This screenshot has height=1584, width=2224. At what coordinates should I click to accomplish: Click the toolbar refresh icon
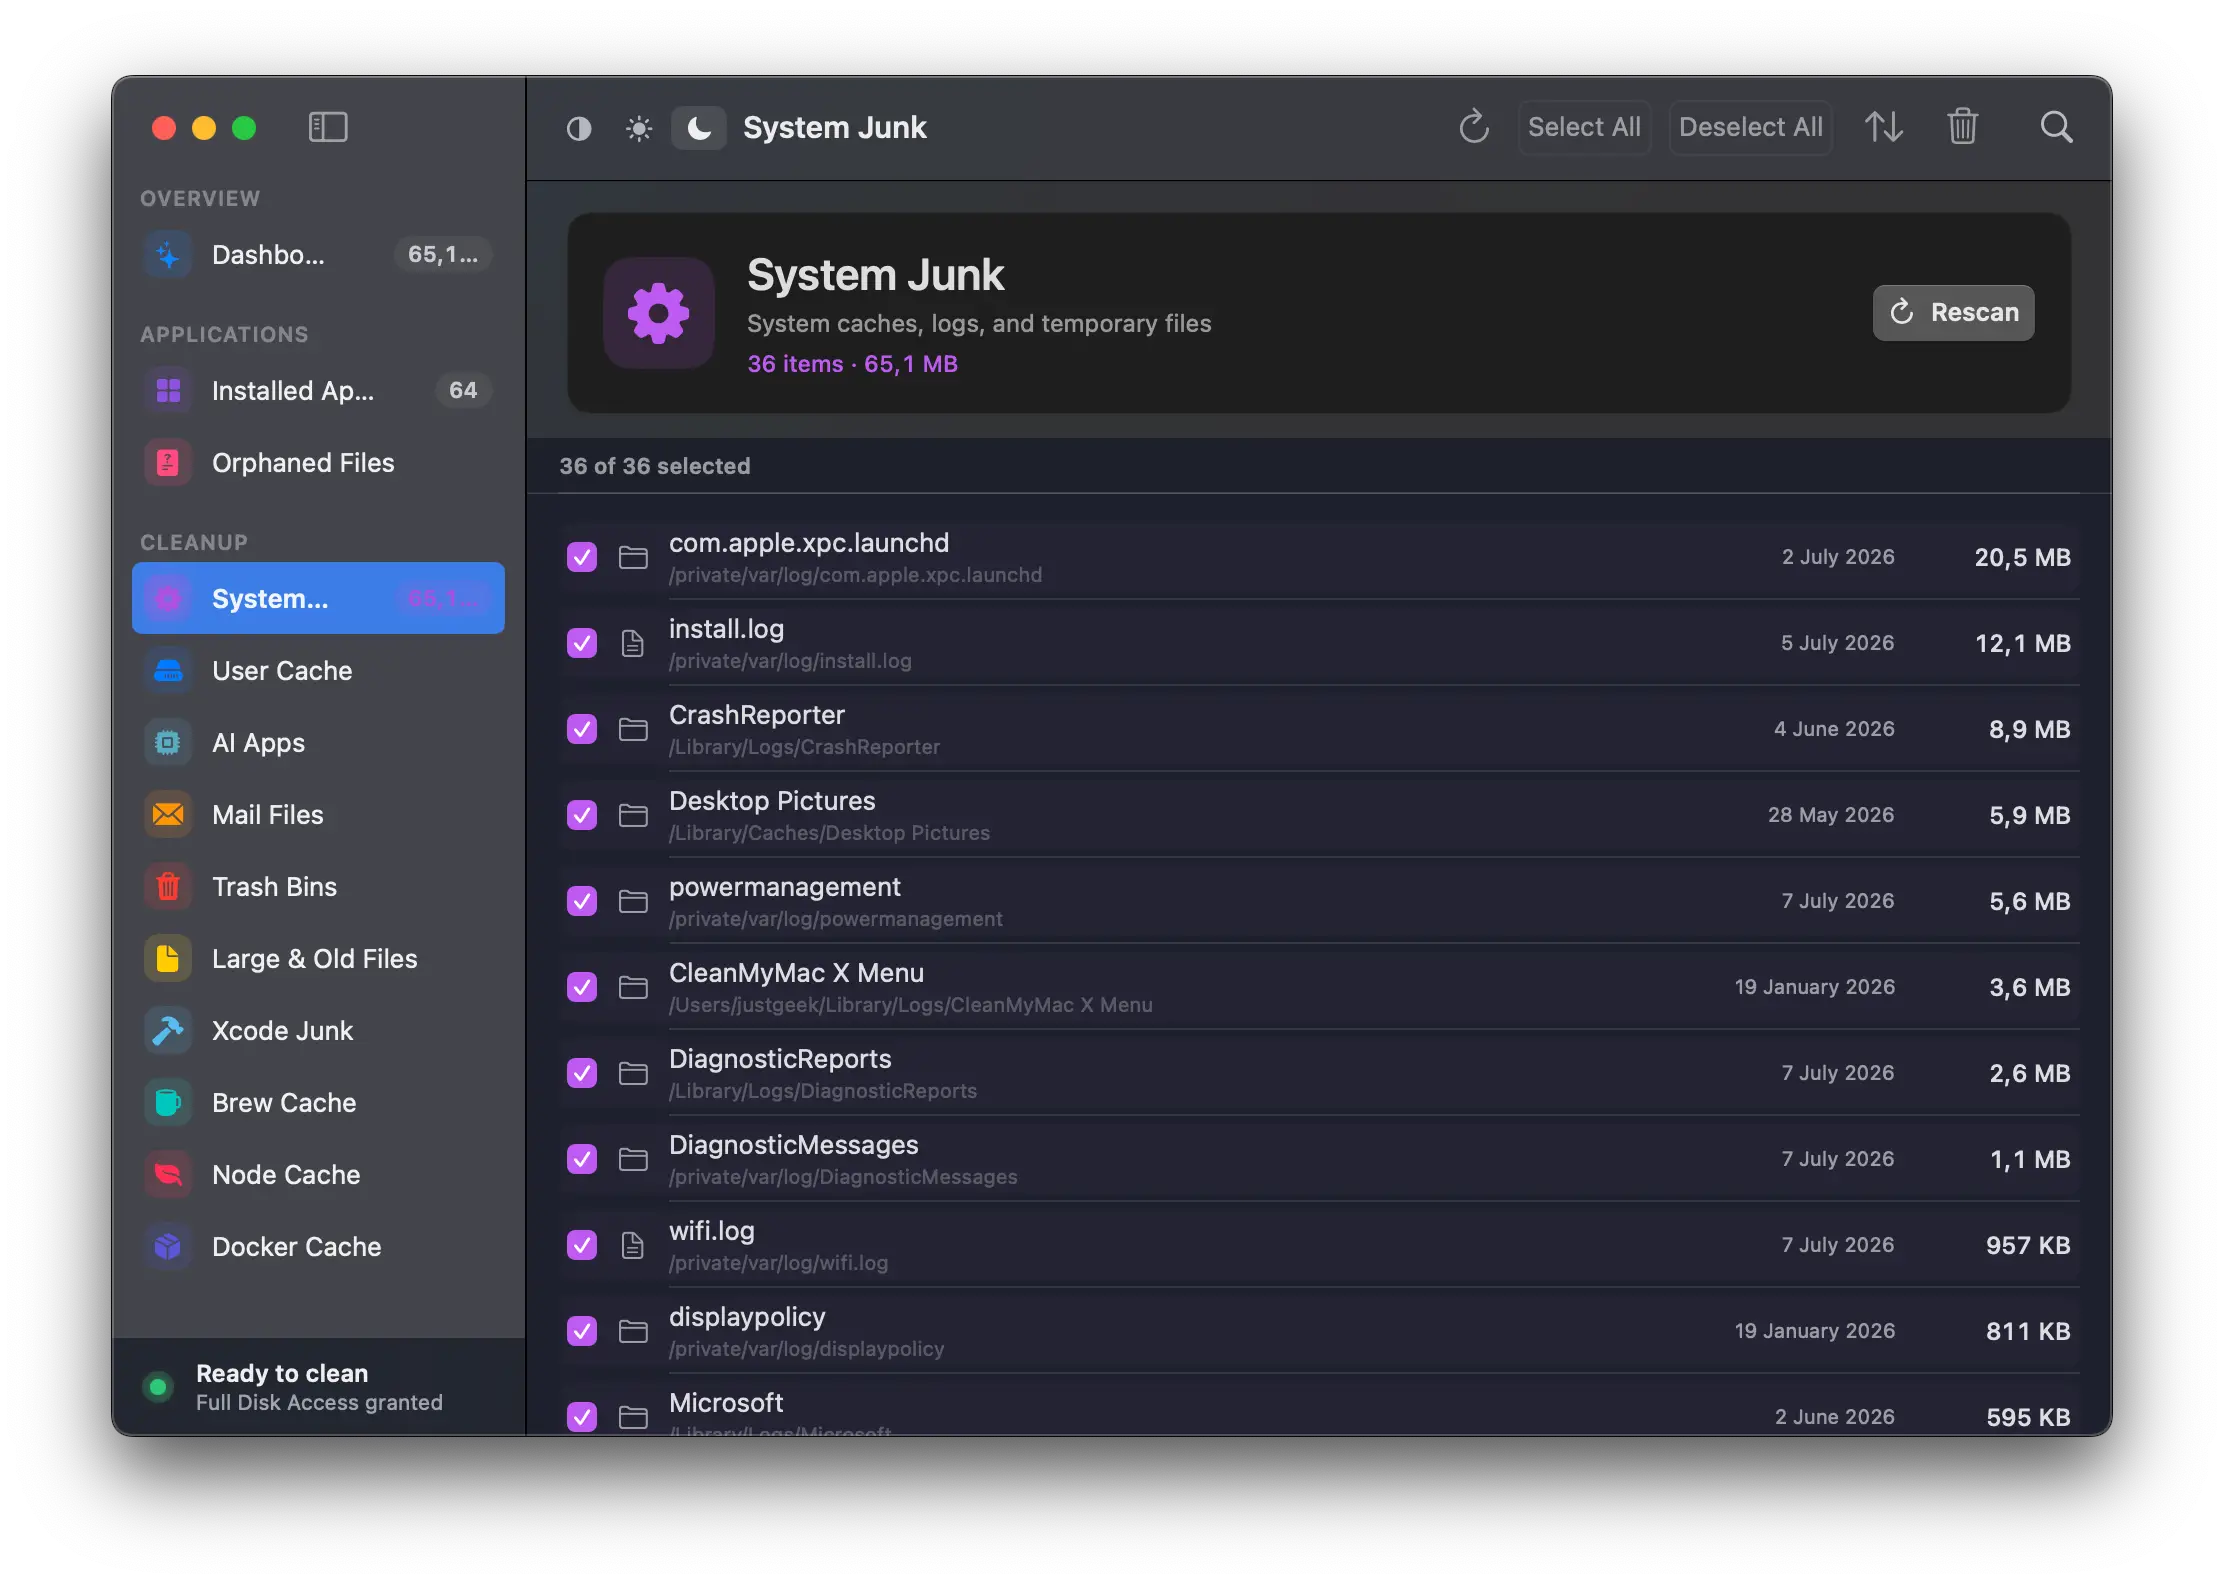coord(1474,127)
